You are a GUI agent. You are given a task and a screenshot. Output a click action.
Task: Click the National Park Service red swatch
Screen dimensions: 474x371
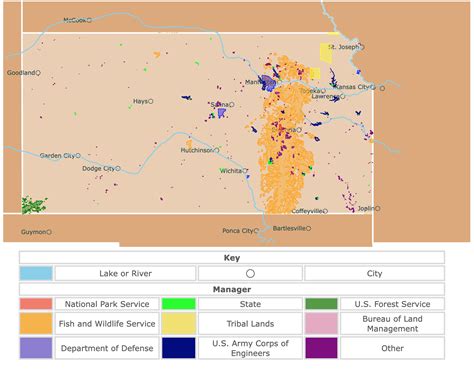click(36, 304)
